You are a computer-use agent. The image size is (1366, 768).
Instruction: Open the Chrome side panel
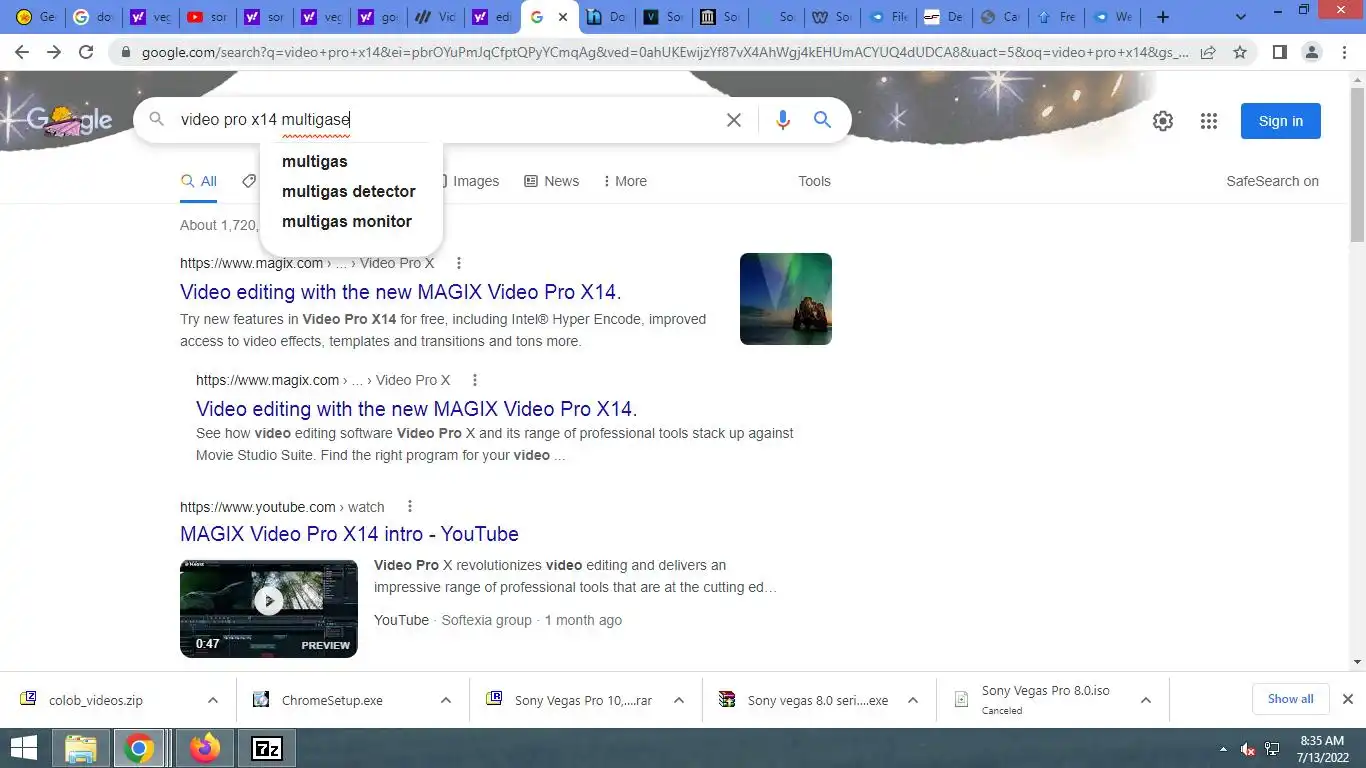1279,52
